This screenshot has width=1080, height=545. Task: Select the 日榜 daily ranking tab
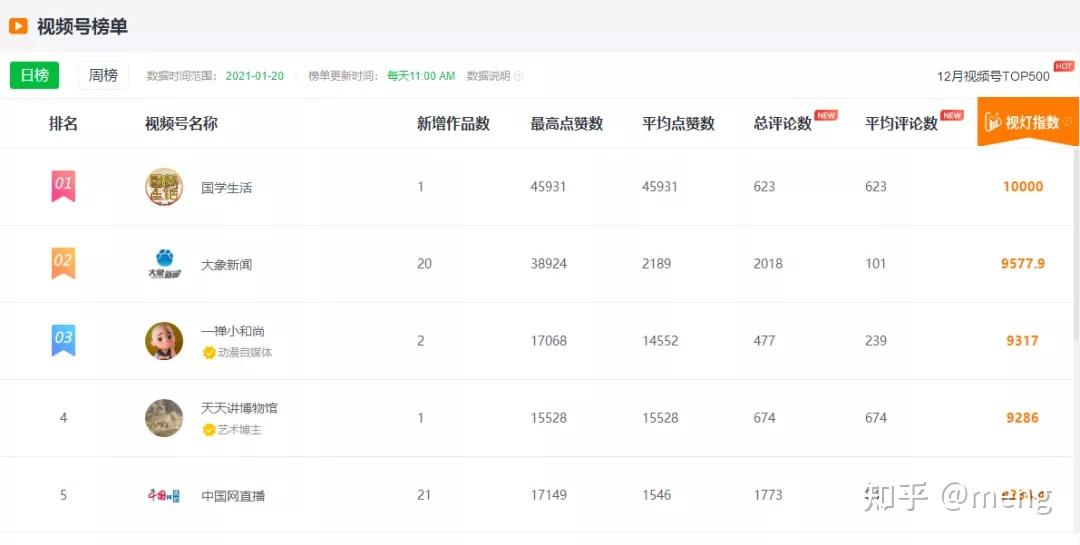(34, 76)
